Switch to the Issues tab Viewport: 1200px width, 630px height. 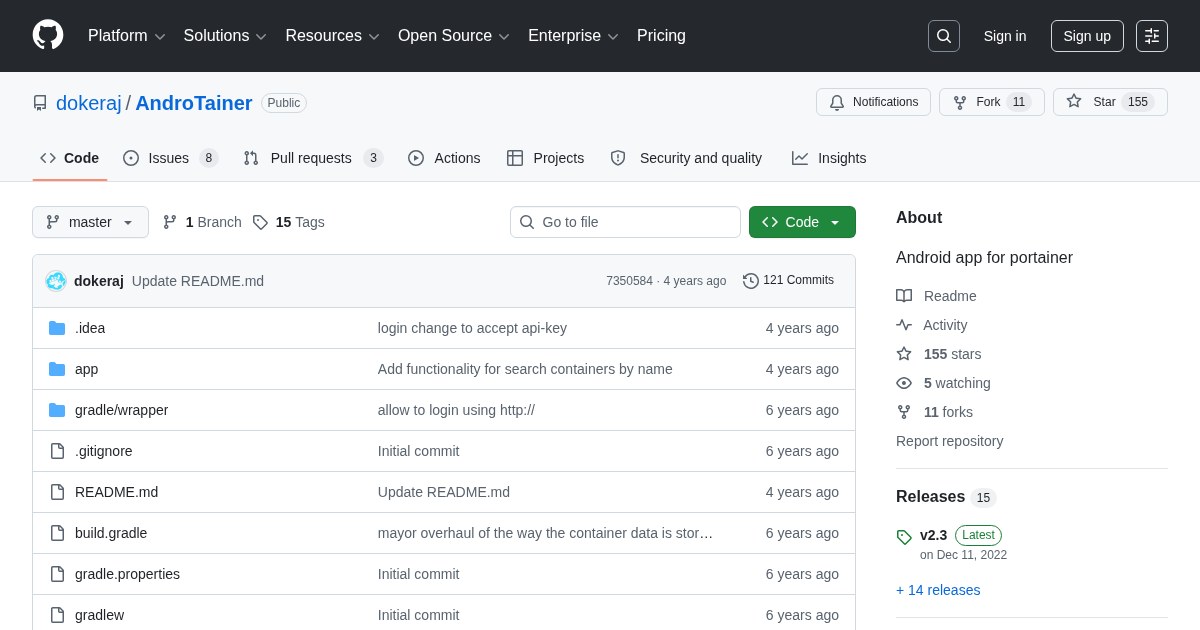[170, 158]
